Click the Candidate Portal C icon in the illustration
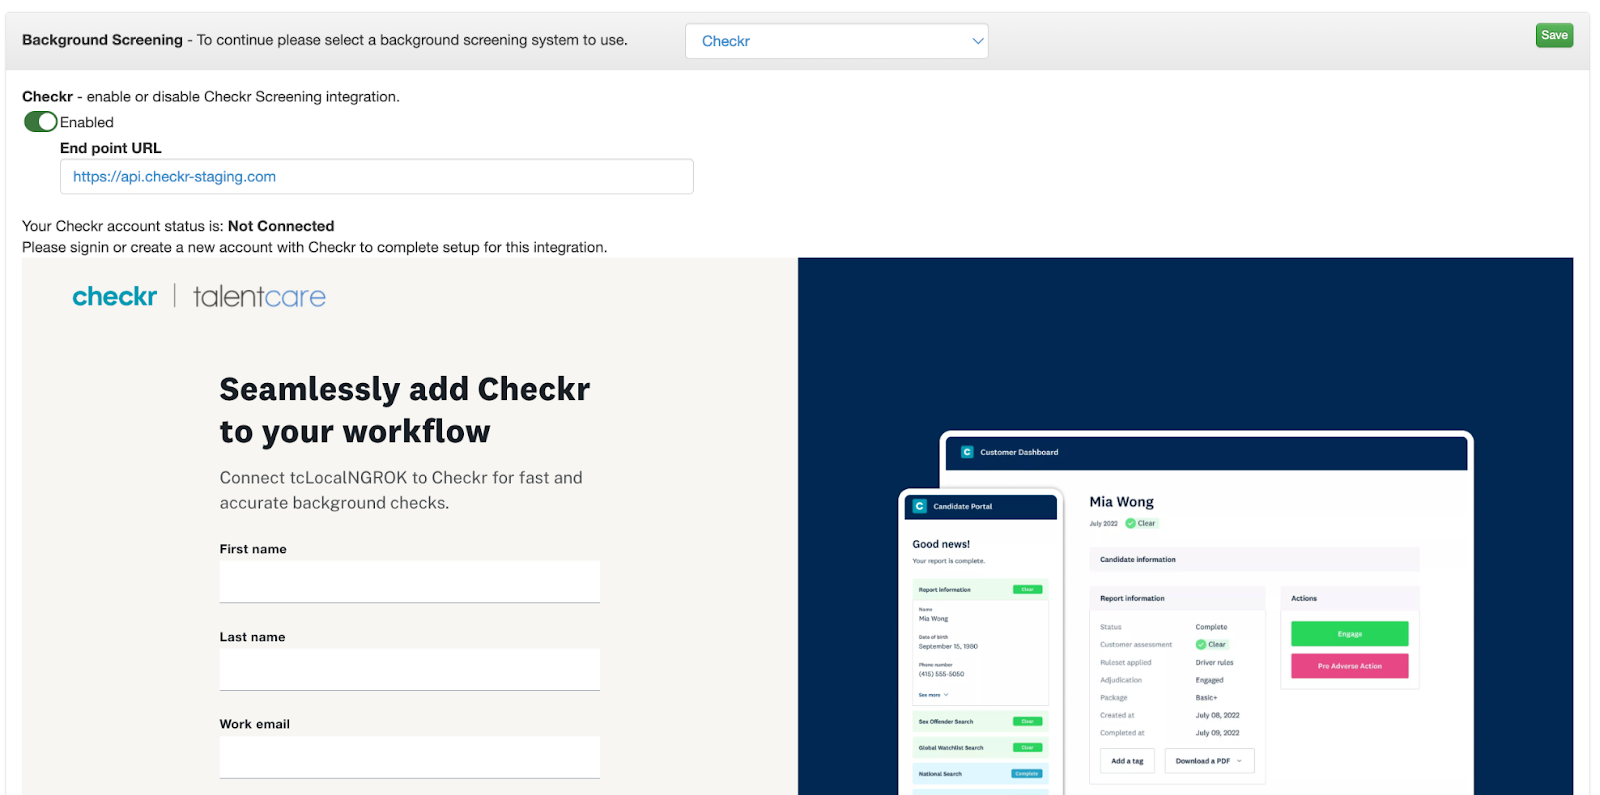Image resolution: width=1600 pixels, height=795 pixels. pyautogui.click(x=920, y=506)
